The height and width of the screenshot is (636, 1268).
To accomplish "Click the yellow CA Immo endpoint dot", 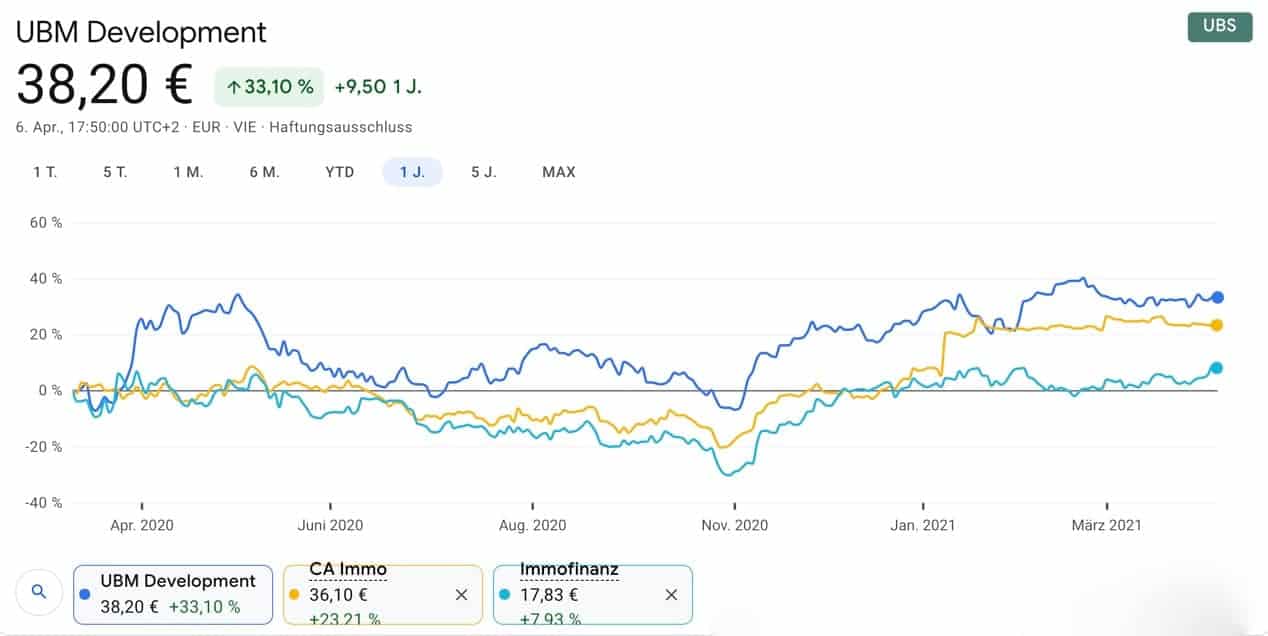I will [x=1217, y=325].
